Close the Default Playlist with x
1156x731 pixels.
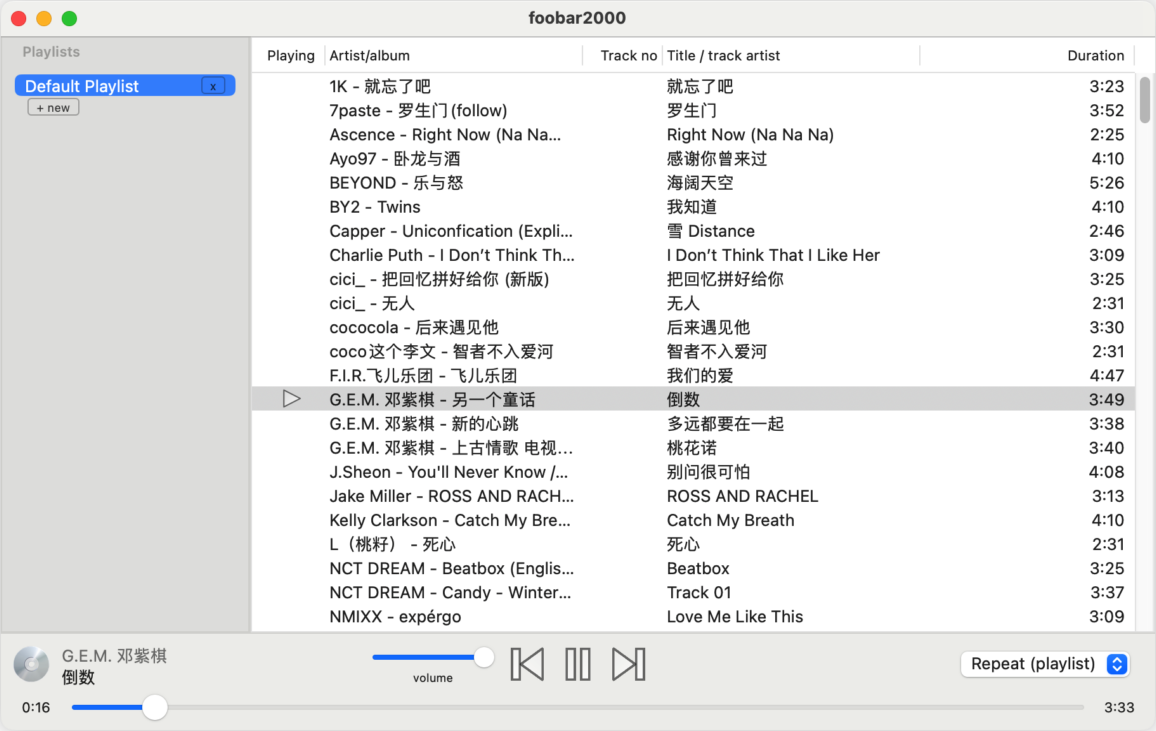click(213, 86)
